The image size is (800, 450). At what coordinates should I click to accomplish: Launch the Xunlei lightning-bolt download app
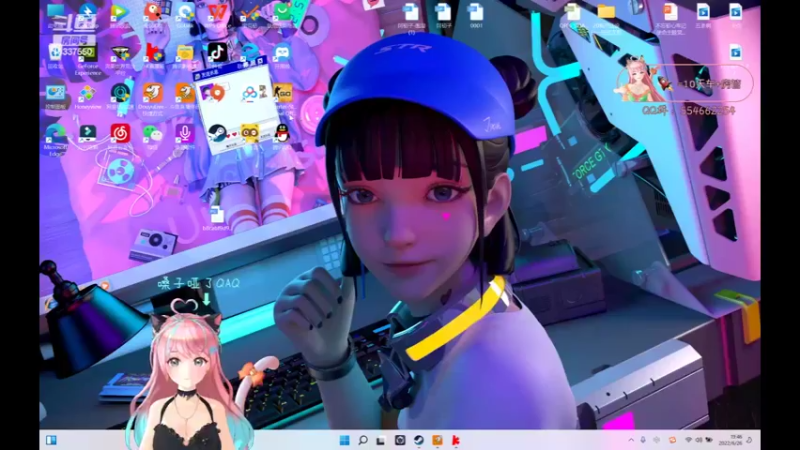[x=88, y=12]
